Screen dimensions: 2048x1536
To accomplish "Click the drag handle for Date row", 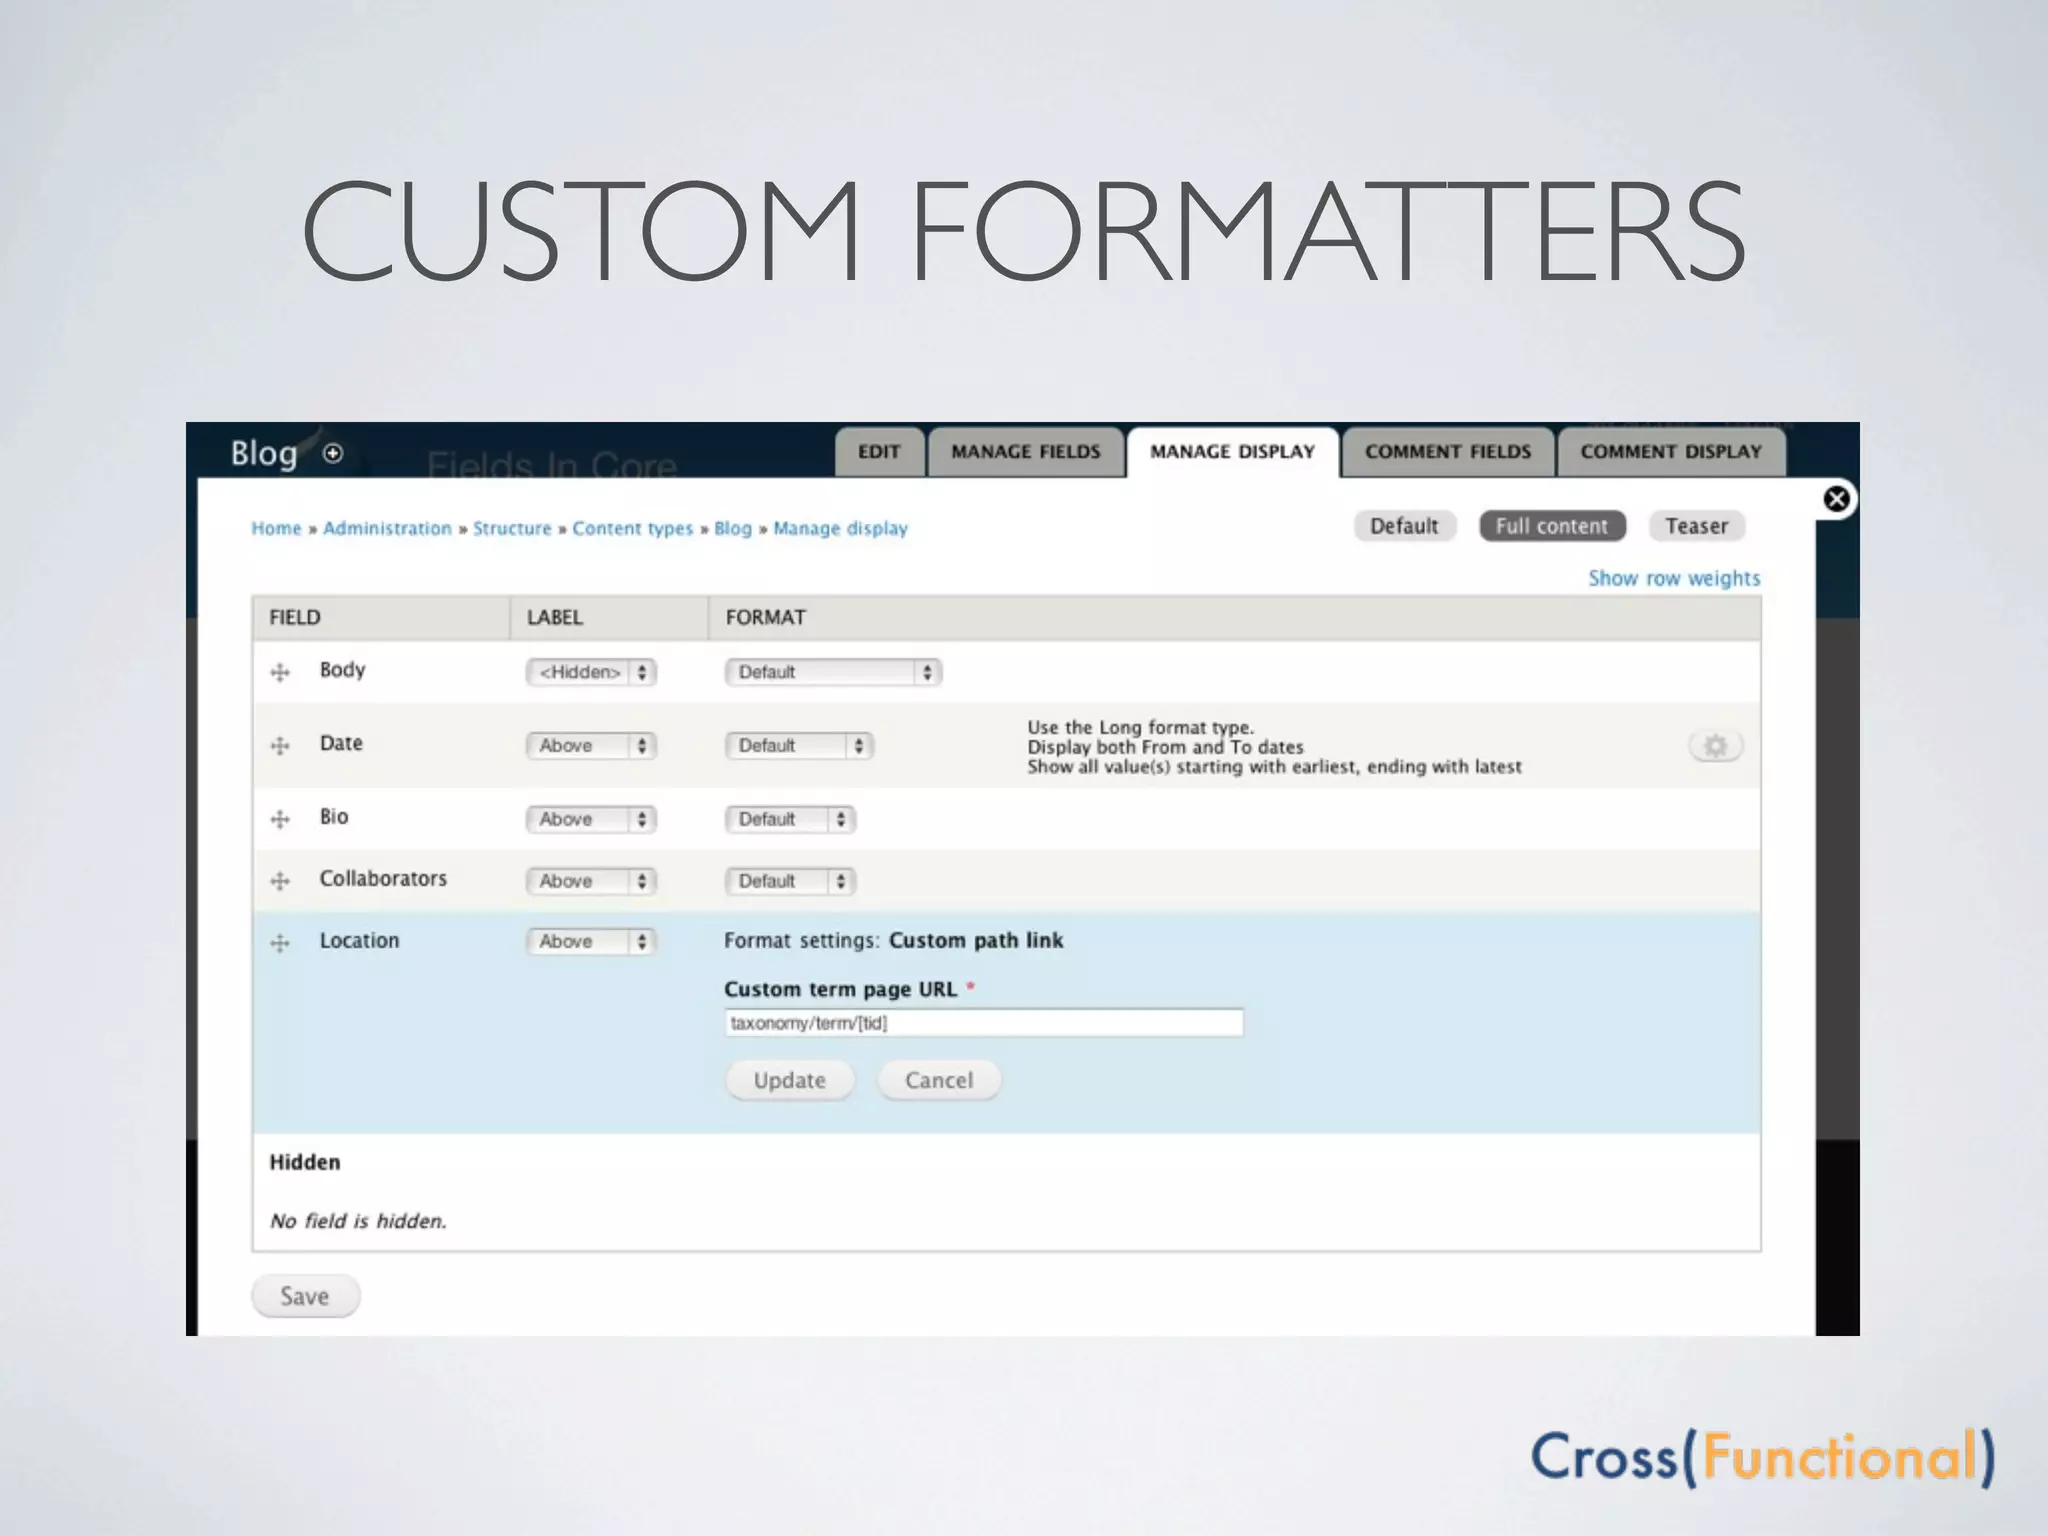I will (280, 746).
